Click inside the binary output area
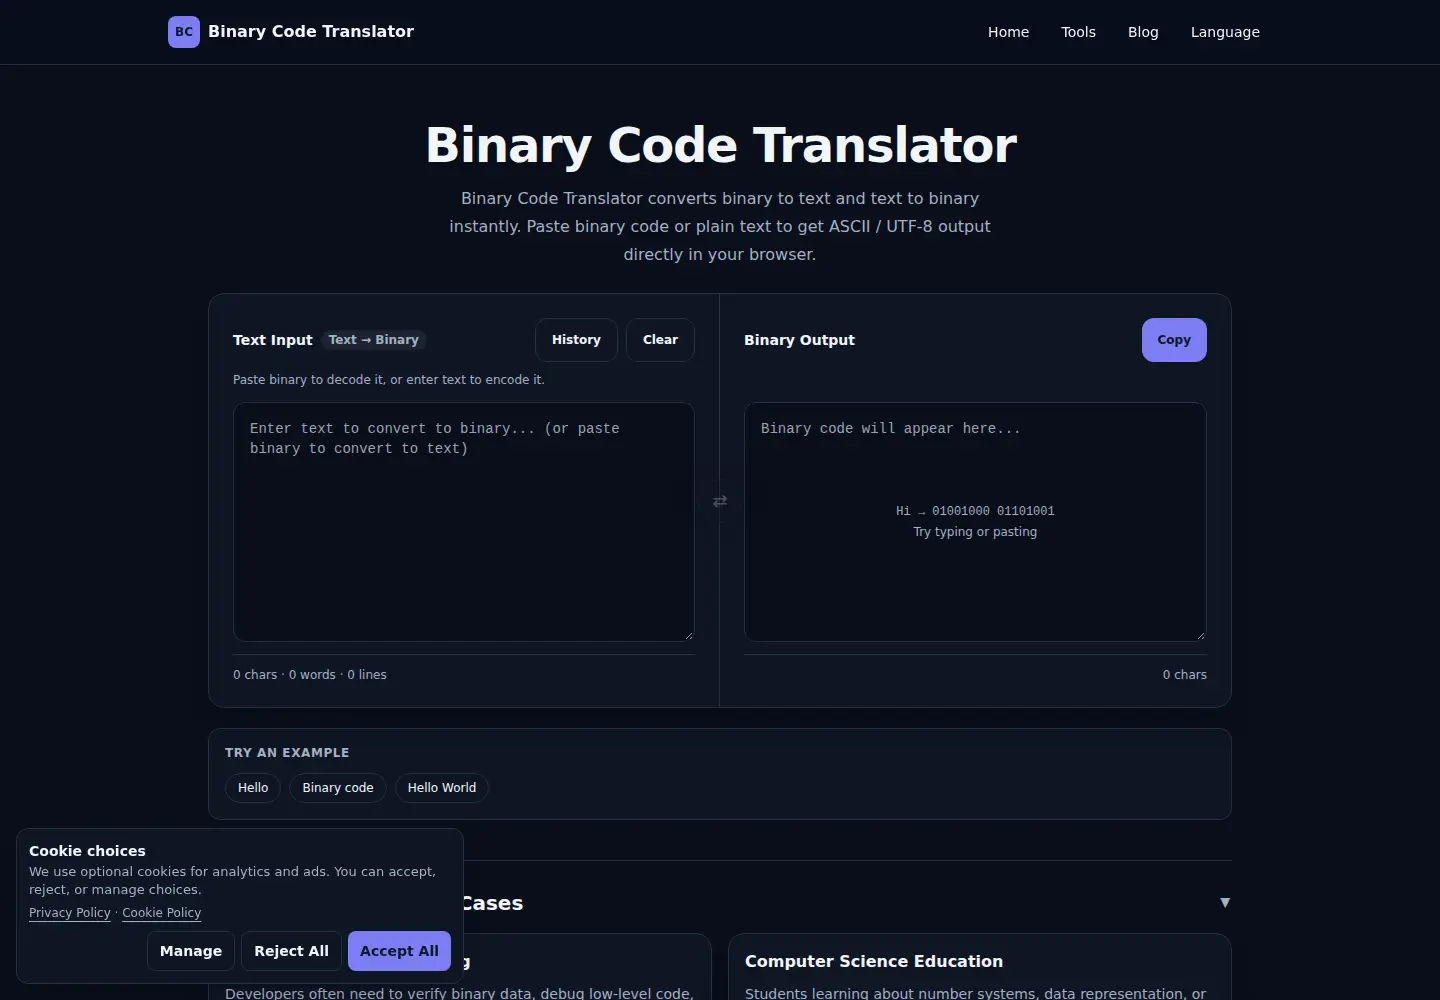The height and width of the screenshot is (1000, 1440). click(x=975, y=522)
